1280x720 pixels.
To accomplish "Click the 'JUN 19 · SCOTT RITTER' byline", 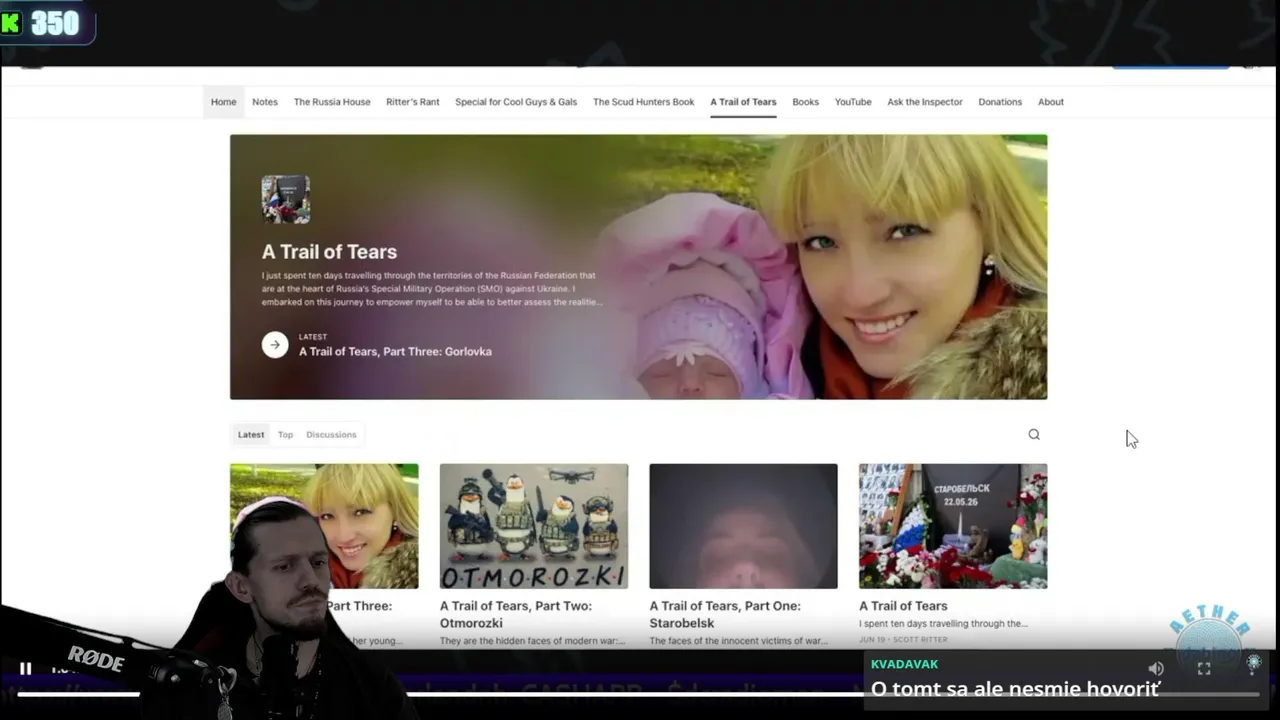I will click(x=903, y=640).
